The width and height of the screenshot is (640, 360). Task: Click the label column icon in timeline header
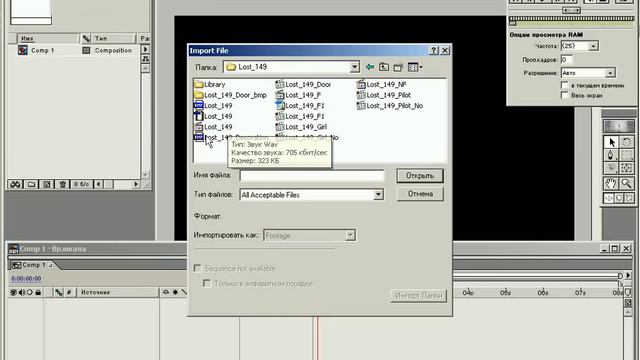click(x=59, y=292)
